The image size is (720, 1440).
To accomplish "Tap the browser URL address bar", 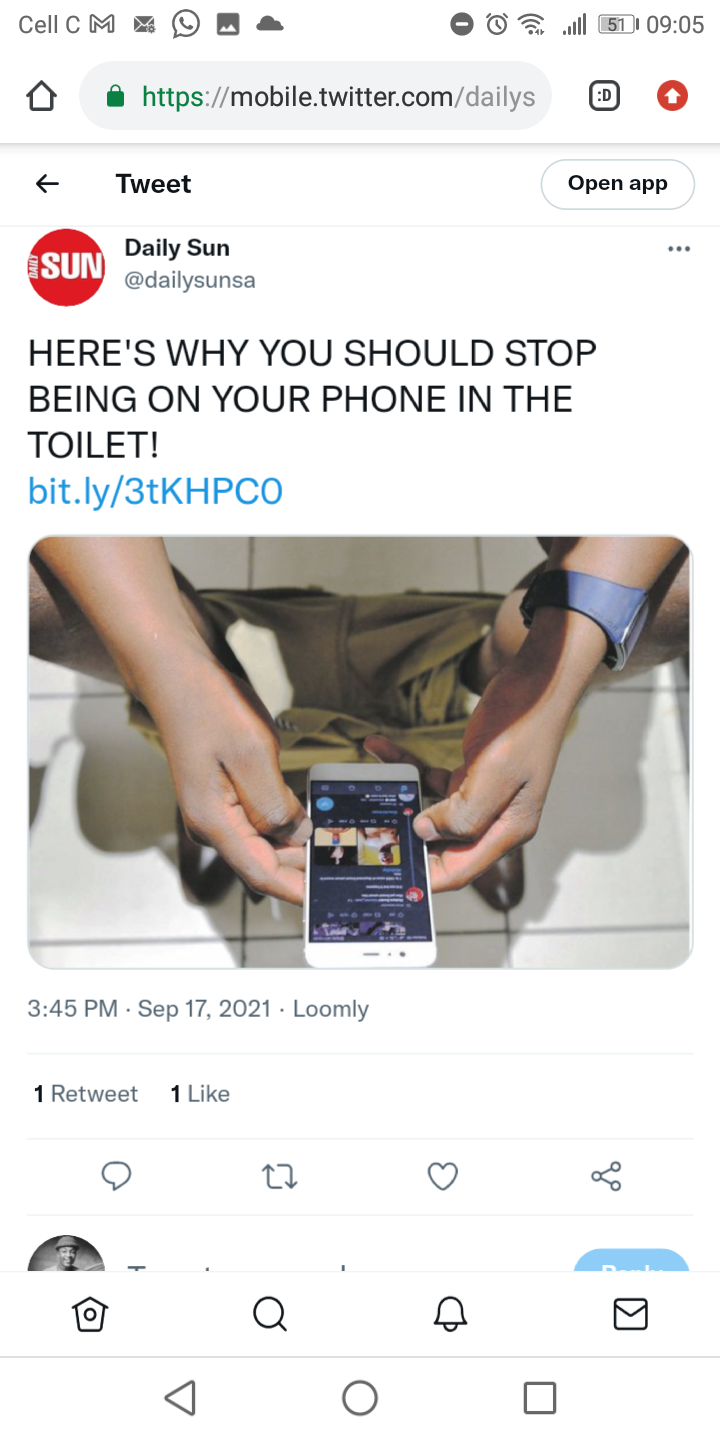I will 315,96.
